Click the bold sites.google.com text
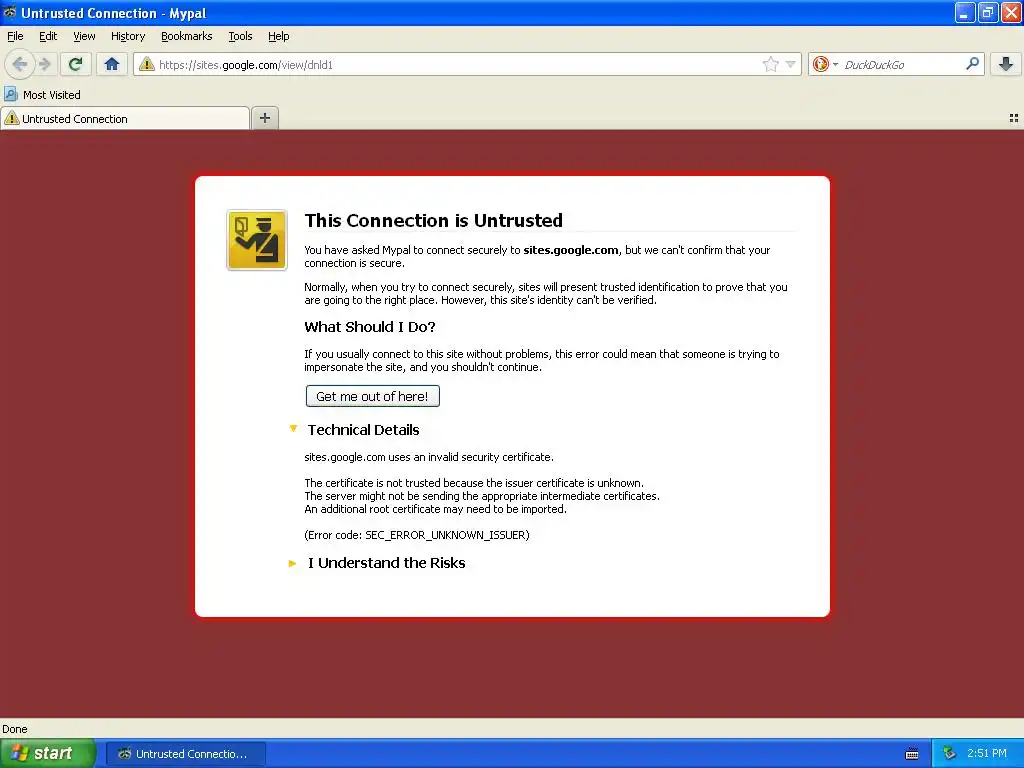The image size is (1024, 768). point(571,250)
